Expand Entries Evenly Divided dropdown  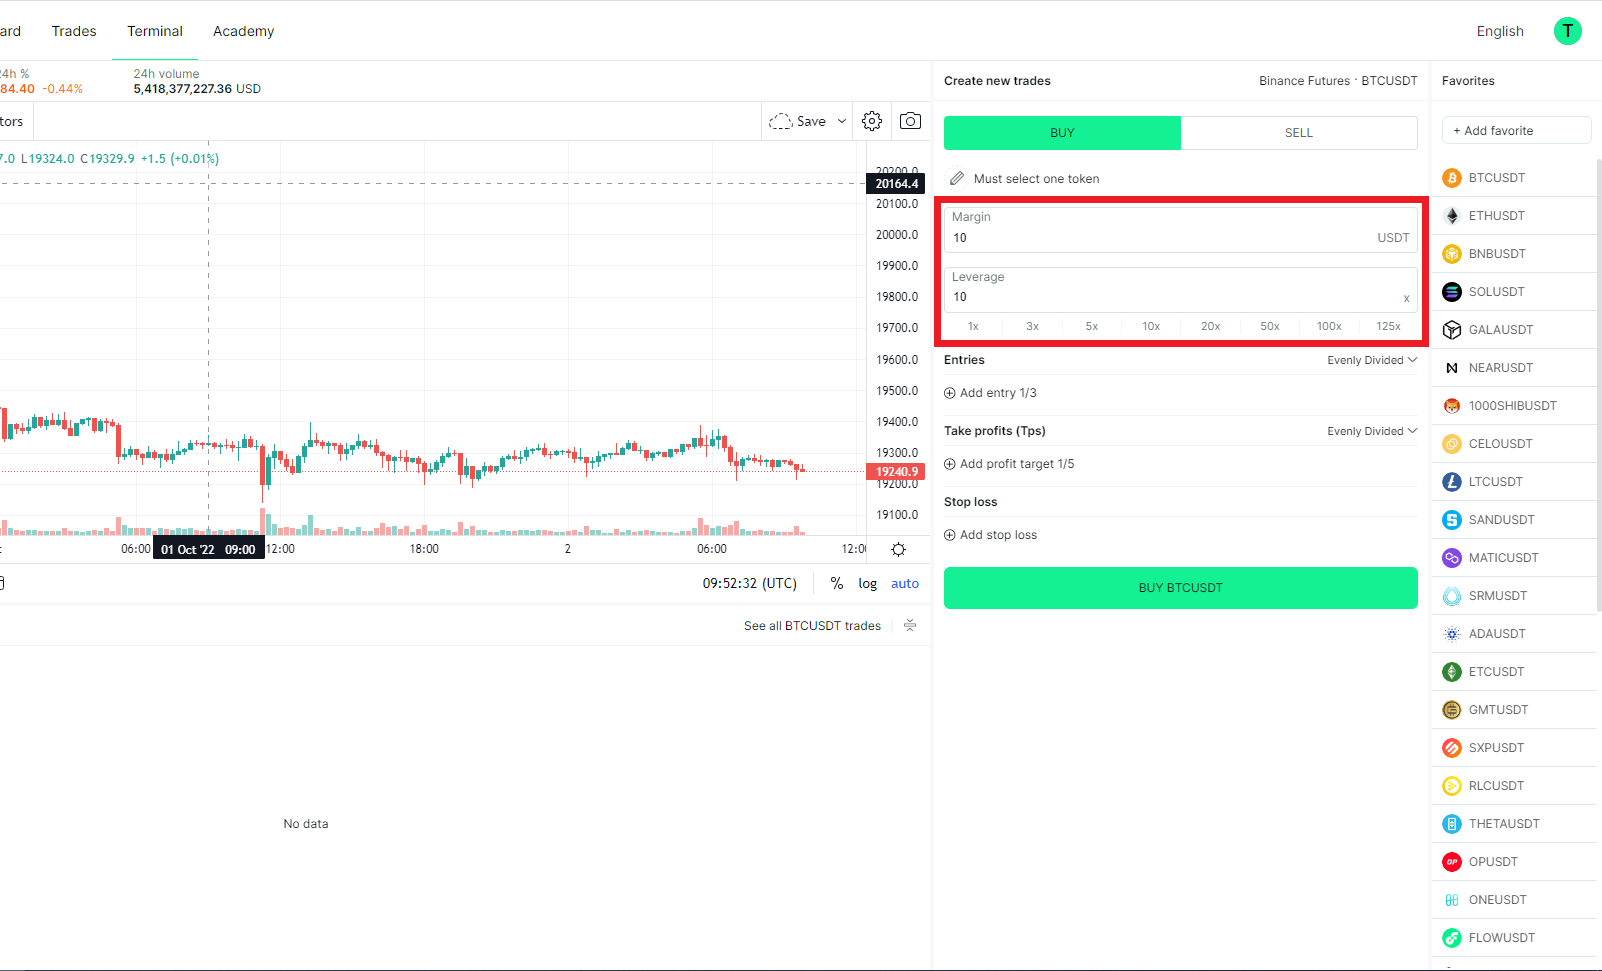tap(1372, 360)
